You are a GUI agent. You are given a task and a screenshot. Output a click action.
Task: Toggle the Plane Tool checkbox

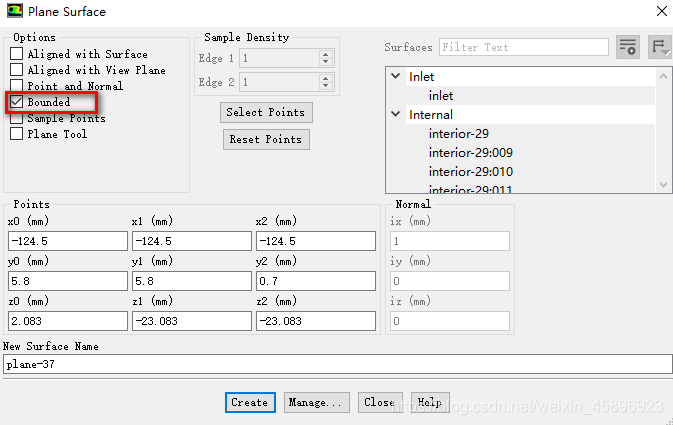pyautogui.click(x=17, y=134)
